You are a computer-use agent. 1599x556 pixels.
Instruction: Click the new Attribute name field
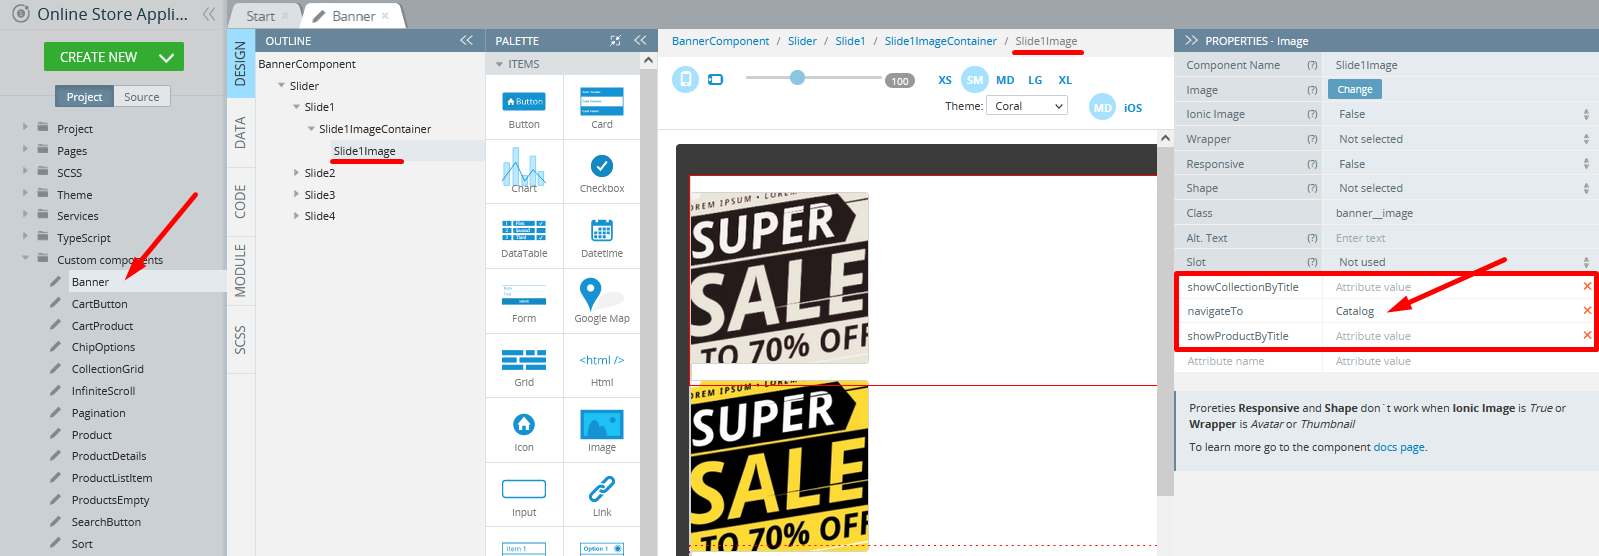click(1250, 361)
